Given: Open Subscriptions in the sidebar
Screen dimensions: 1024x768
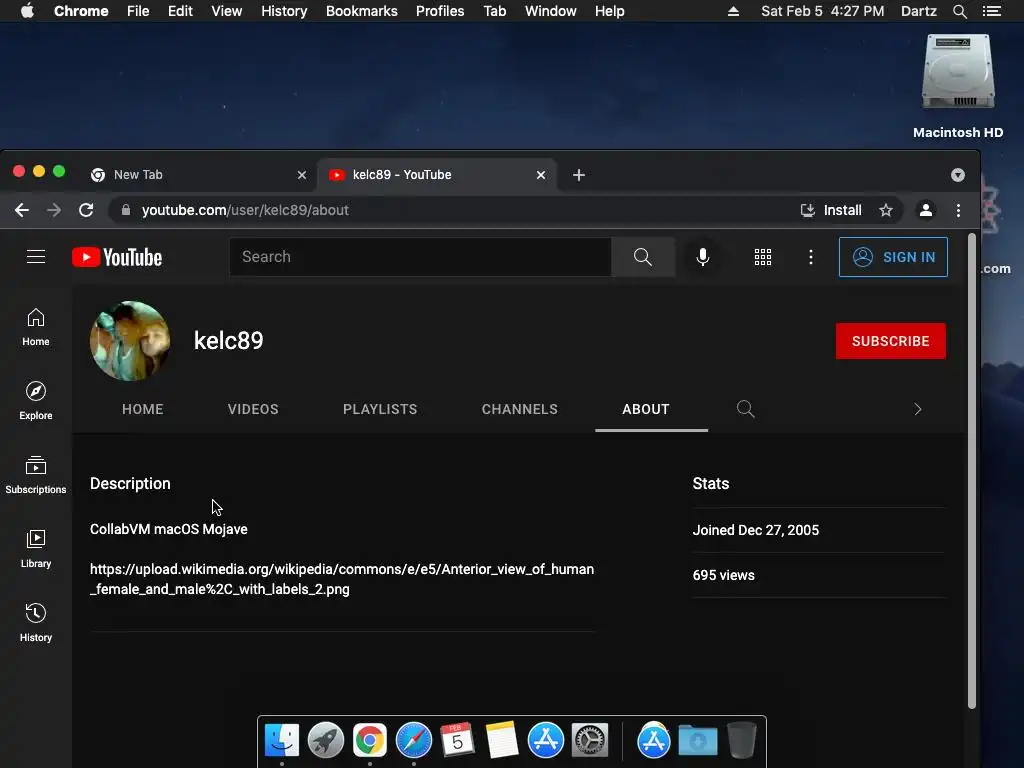Looking at the screenshot, I should click(36, 475).
